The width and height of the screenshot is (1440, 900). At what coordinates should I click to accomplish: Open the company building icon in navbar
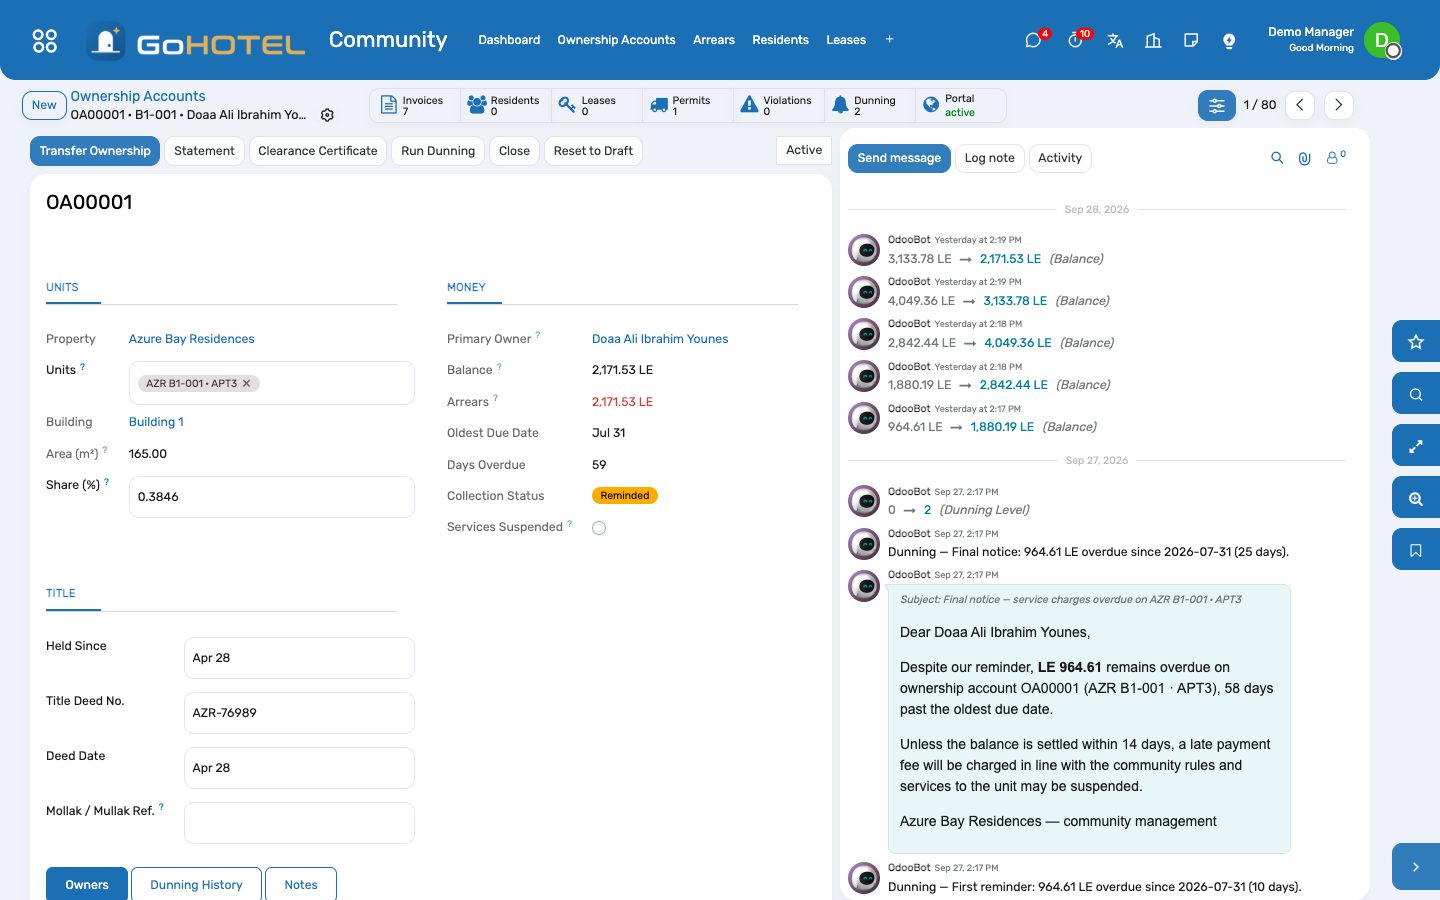click(x=1153, y=40)
